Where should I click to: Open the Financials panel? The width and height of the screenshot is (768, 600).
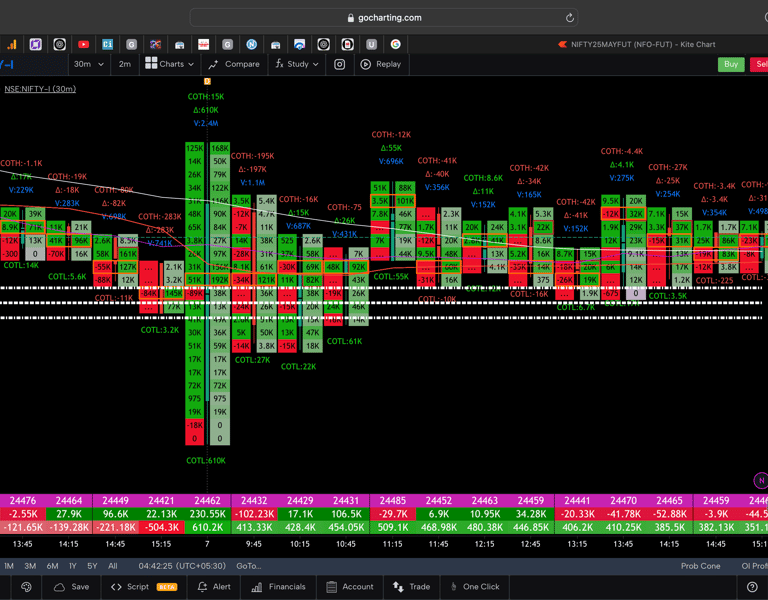[278, 587]
